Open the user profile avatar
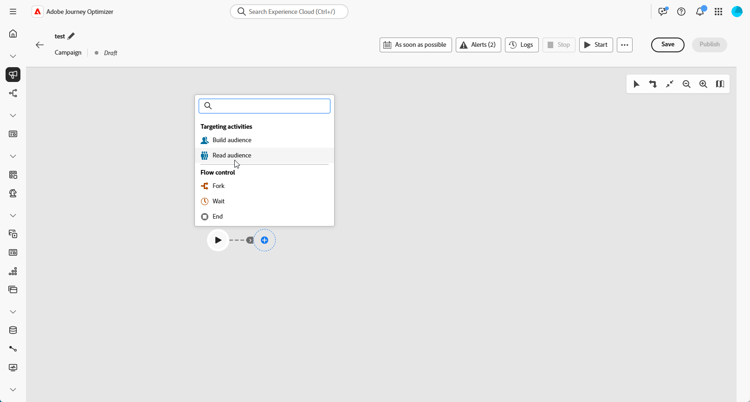This screenshot has width=750, height=402. tap(737, 11)
